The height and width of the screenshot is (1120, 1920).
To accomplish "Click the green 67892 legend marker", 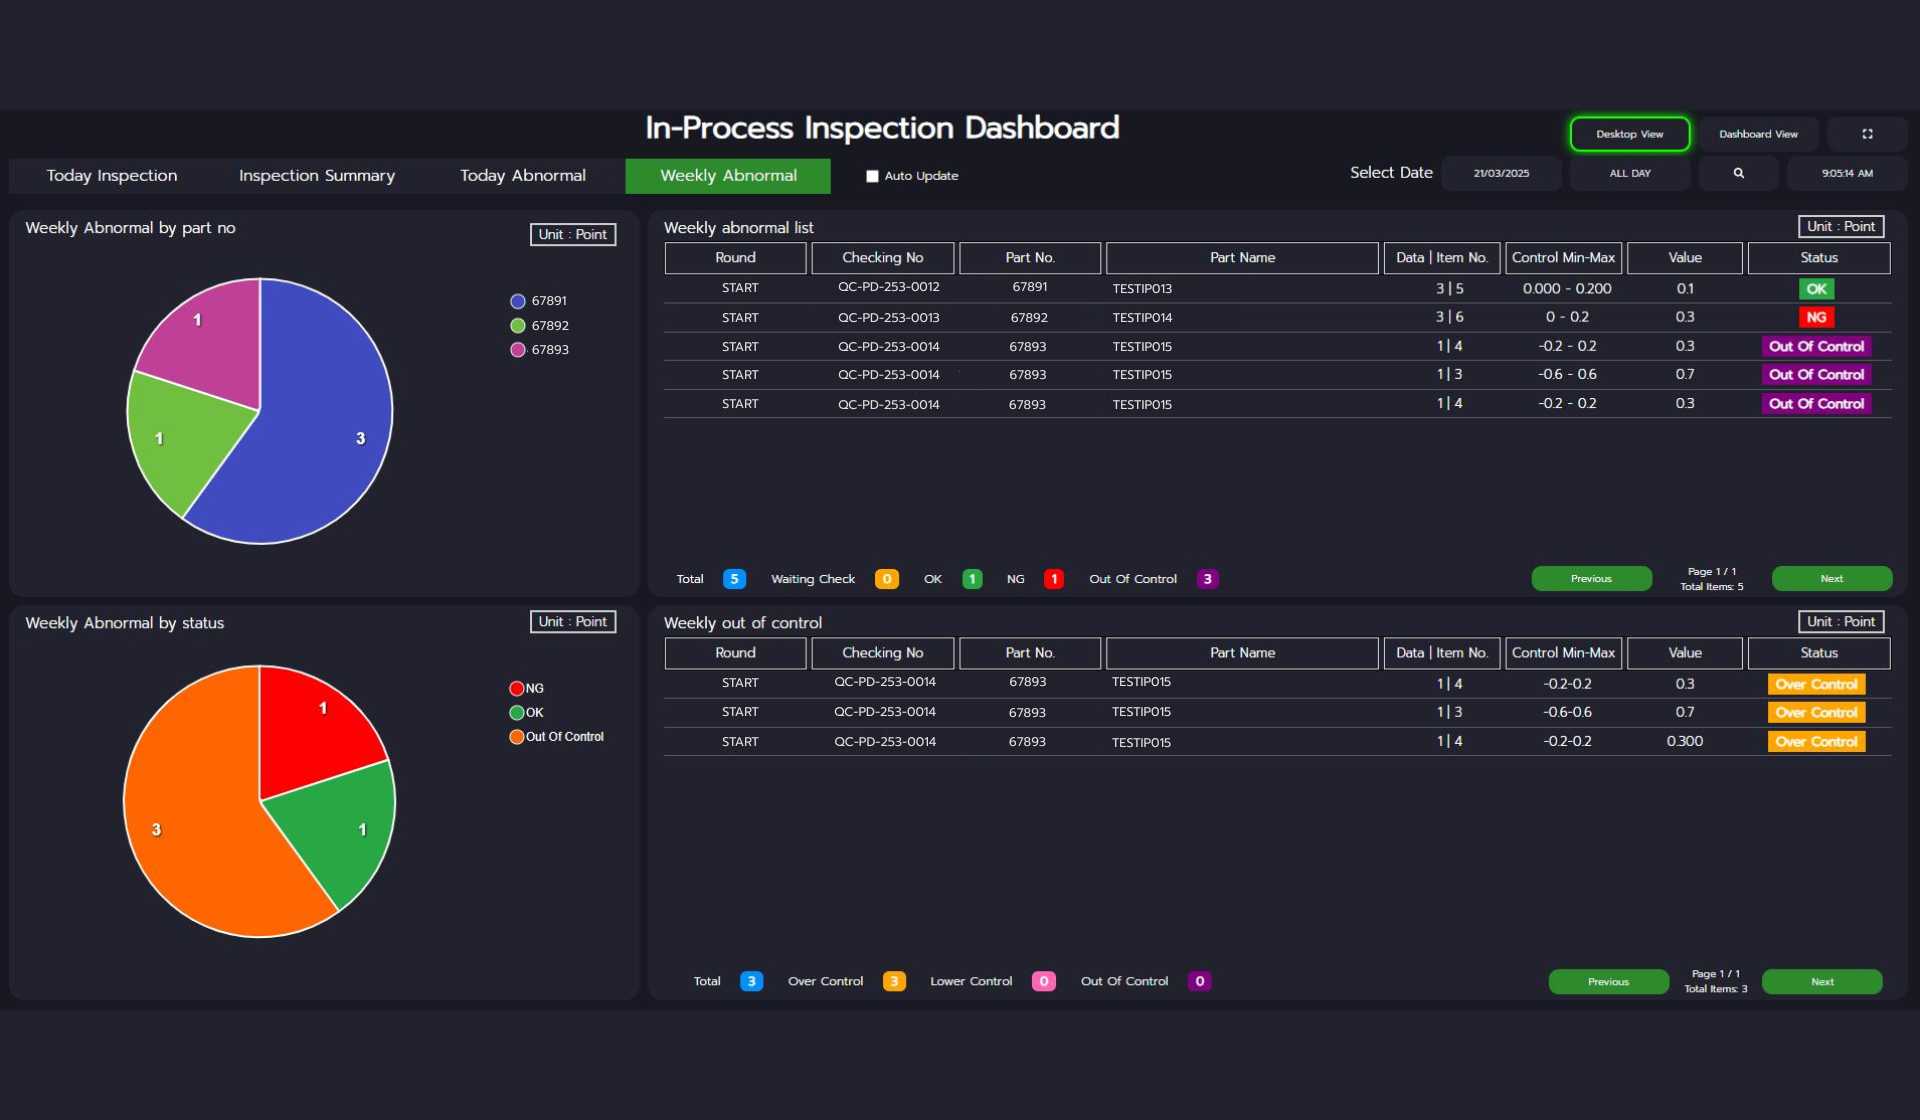I will [518, 326].
